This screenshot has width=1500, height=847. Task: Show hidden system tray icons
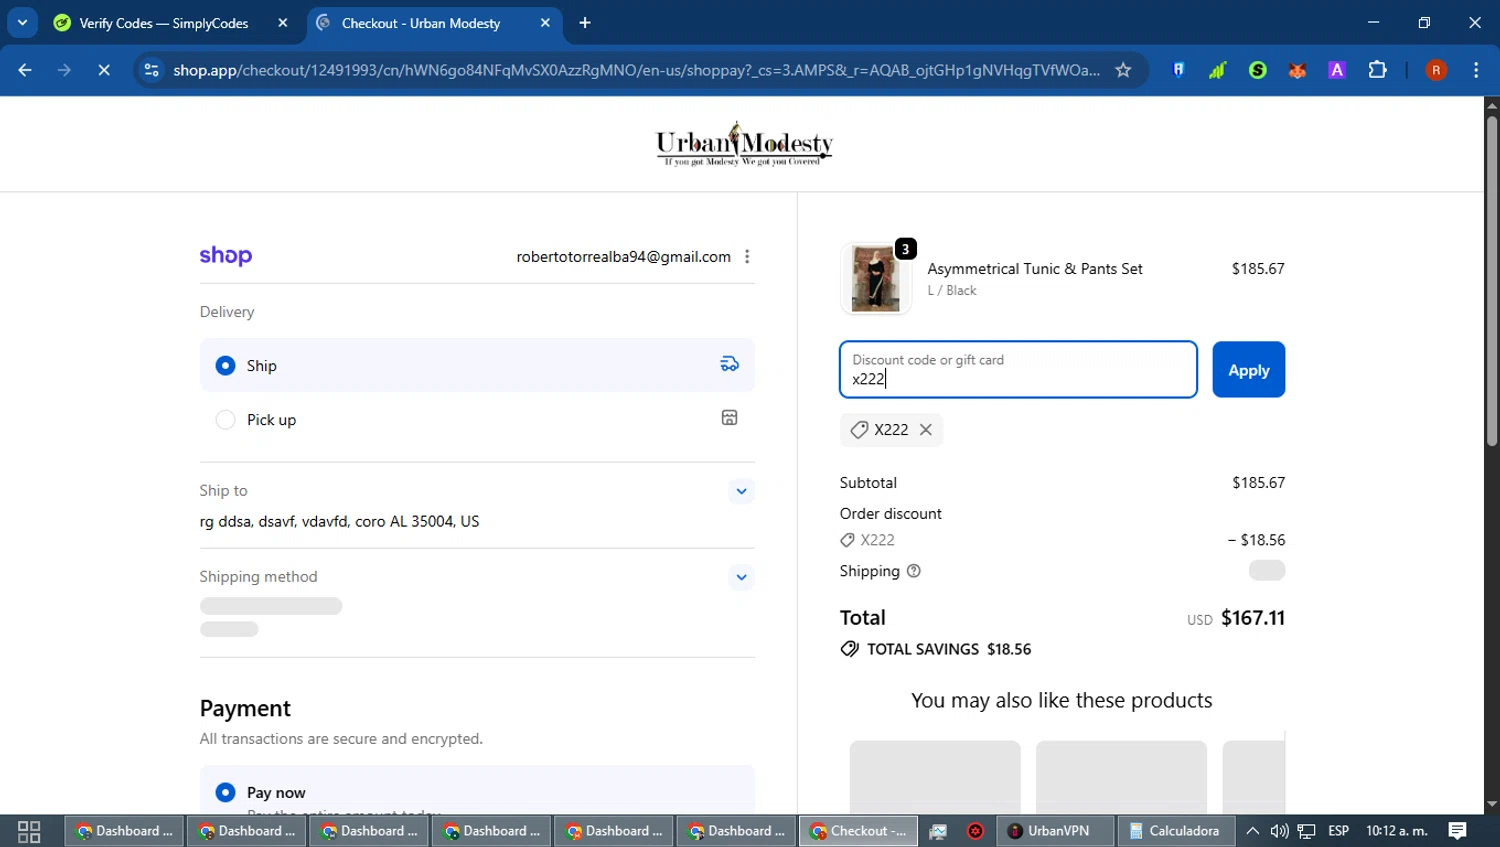[1252, 831]
